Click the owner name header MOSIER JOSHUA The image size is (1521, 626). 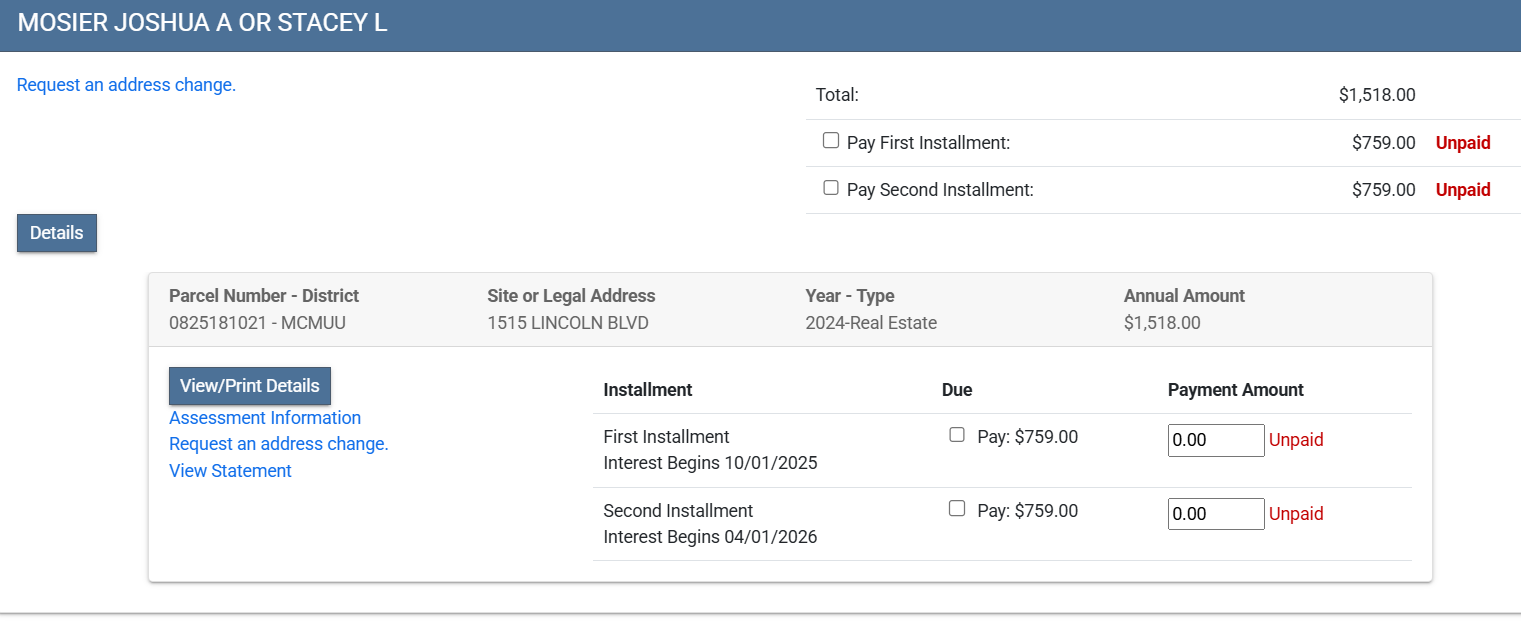202,24
